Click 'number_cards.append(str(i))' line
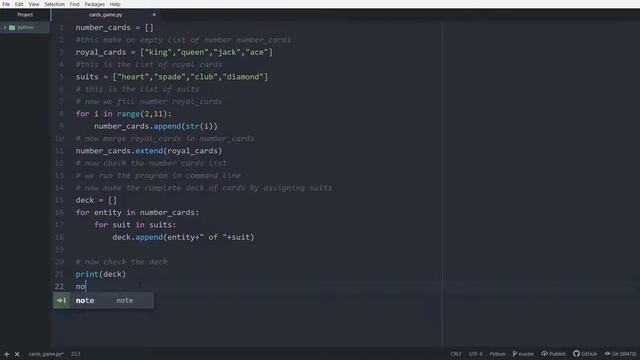 point(156,126)
